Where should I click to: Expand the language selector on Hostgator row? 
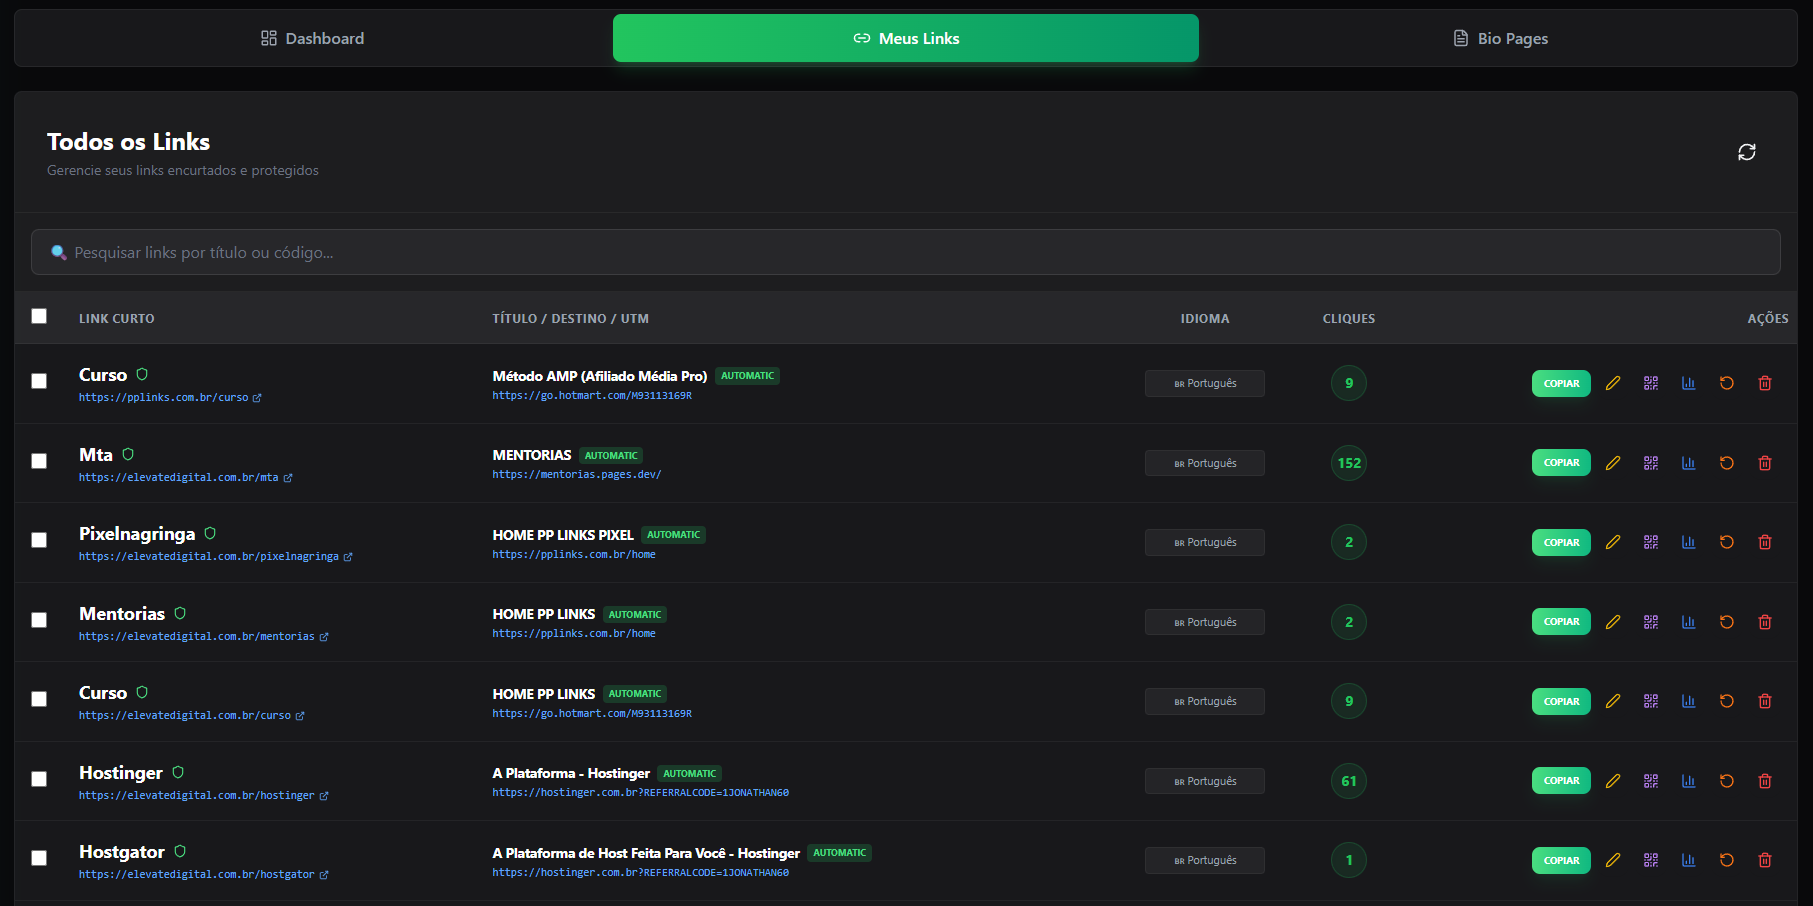pyautogui.click(x=1204, y=860)
